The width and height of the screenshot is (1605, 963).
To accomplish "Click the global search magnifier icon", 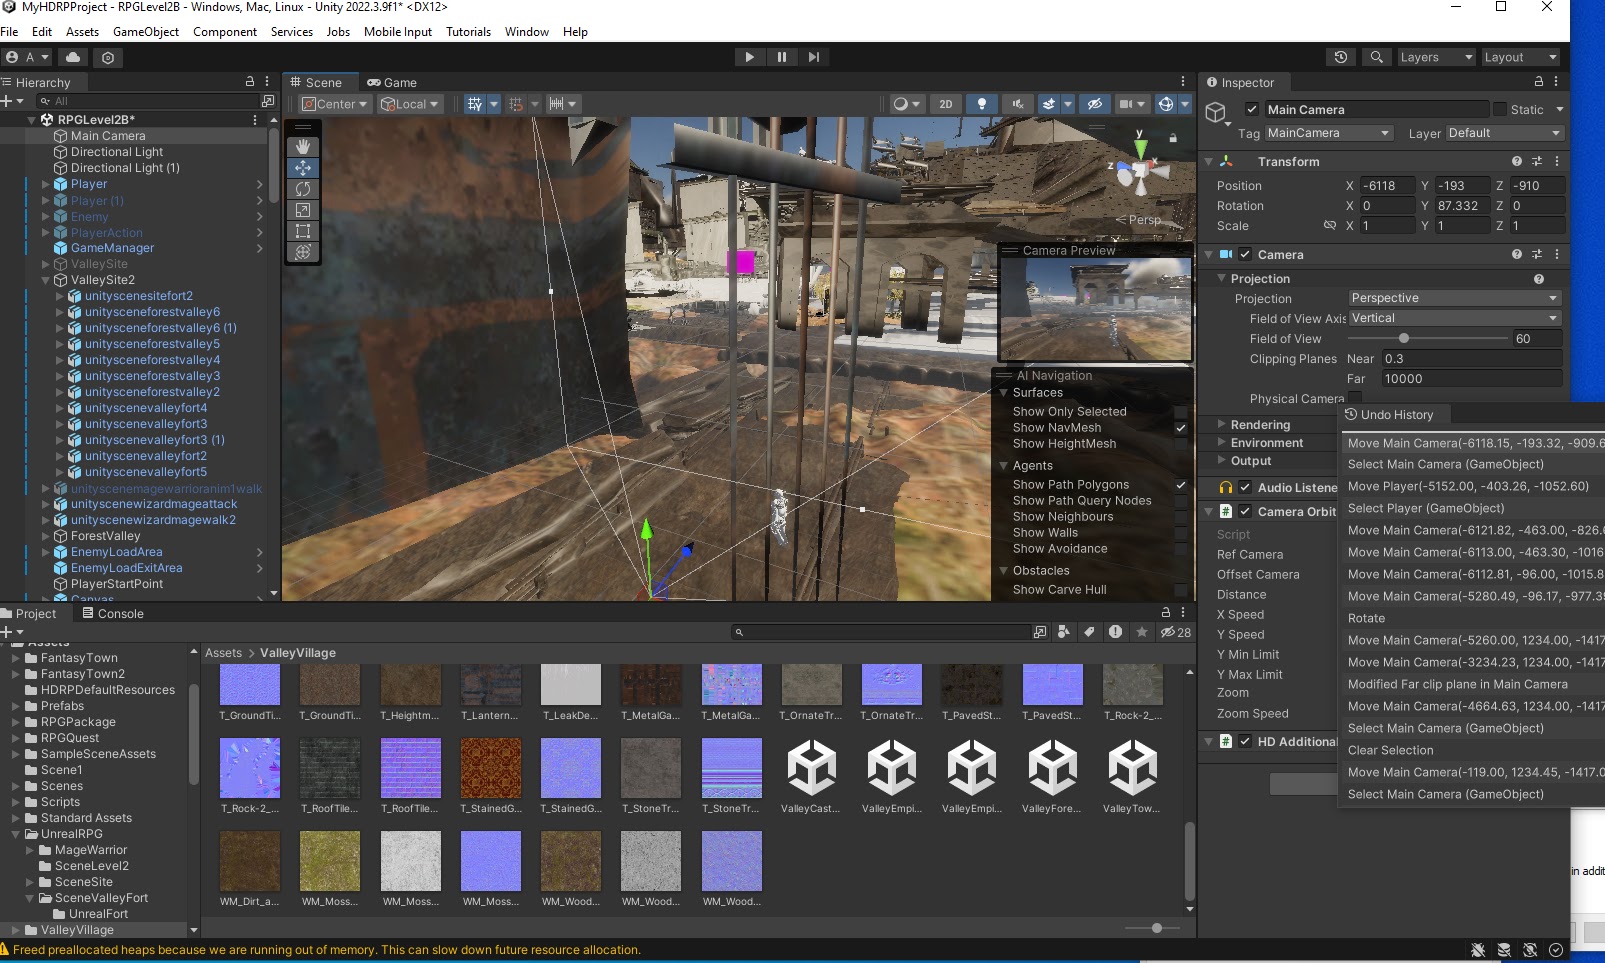I will (x=1377, y=57).
